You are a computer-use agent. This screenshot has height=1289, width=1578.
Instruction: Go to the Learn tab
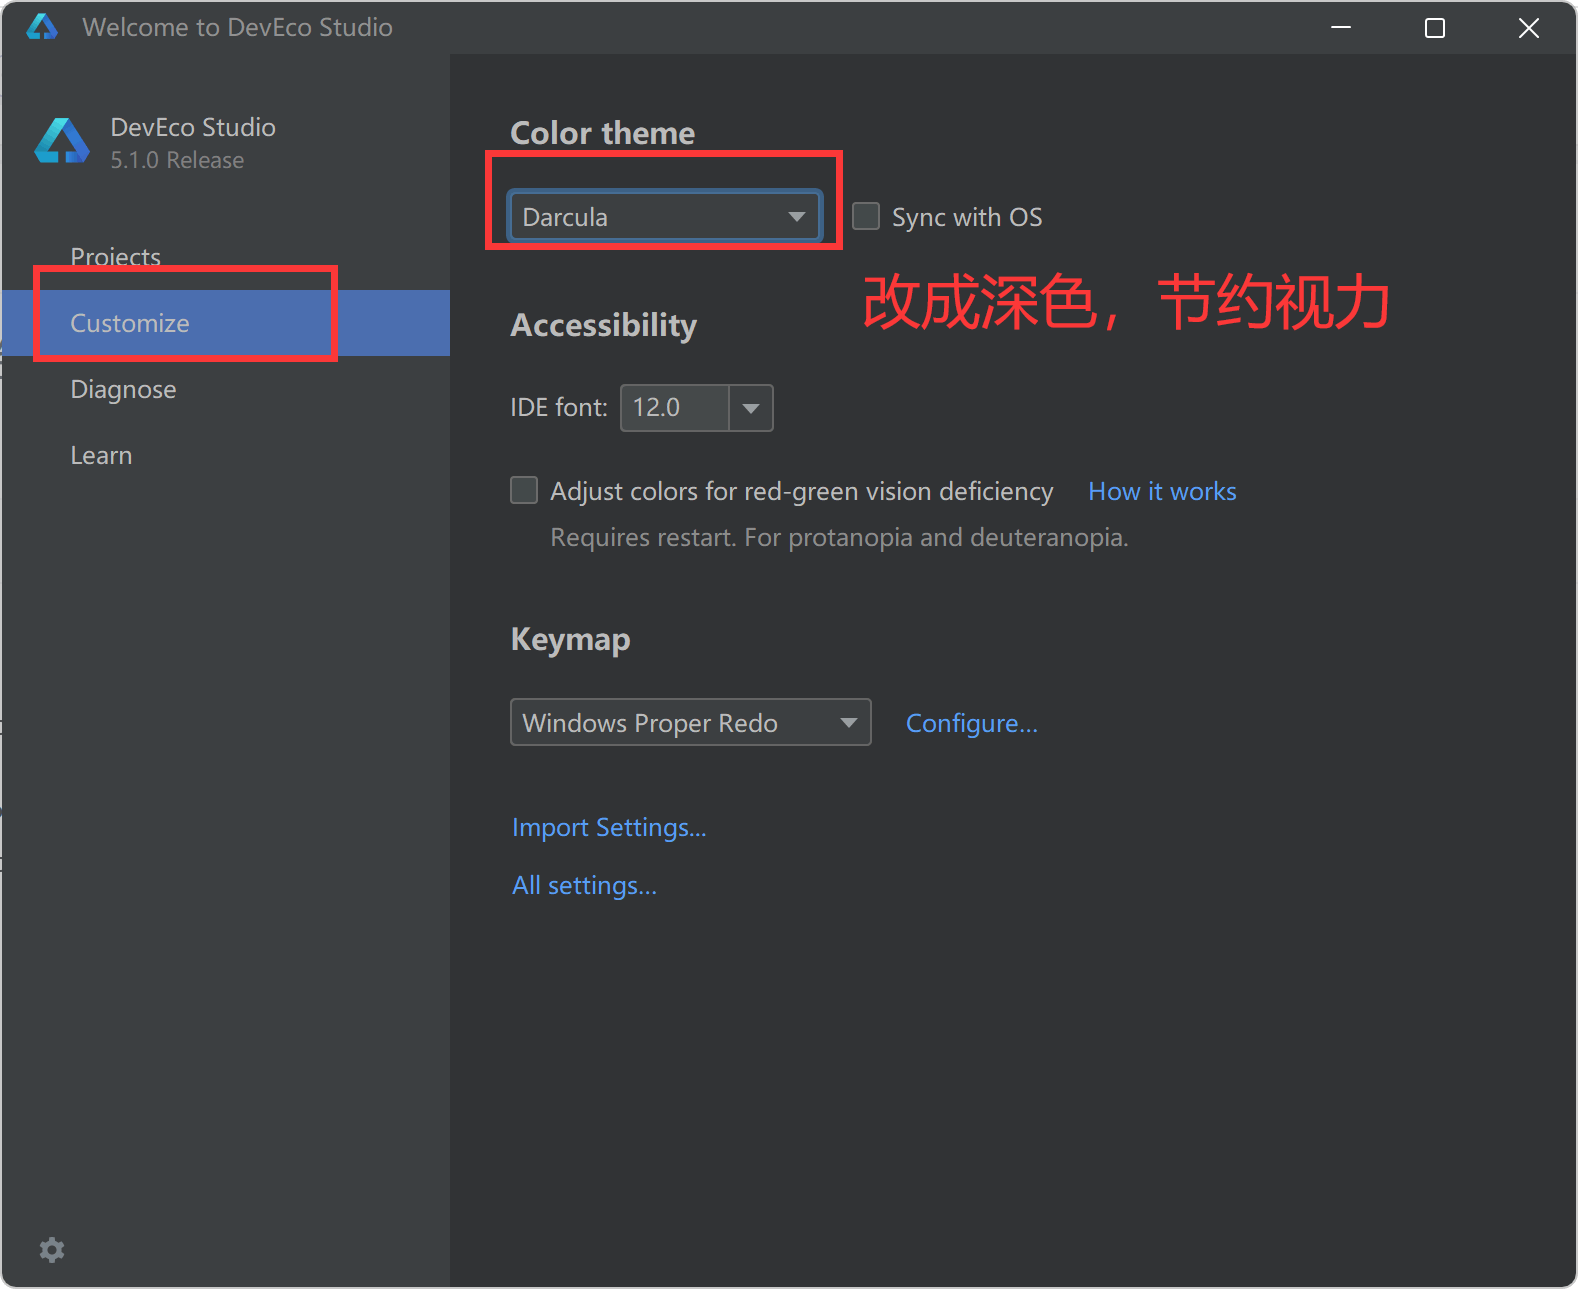226,455
